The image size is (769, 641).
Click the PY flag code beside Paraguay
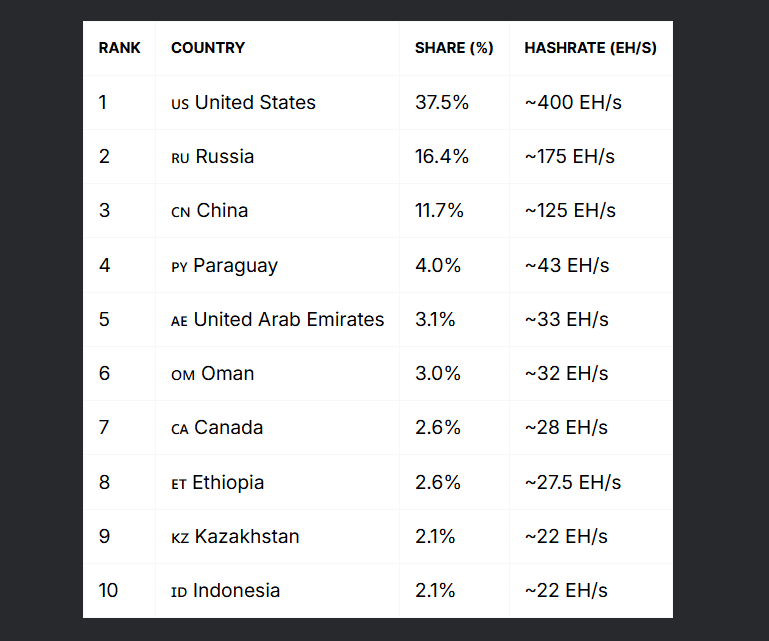coord(179,267)
